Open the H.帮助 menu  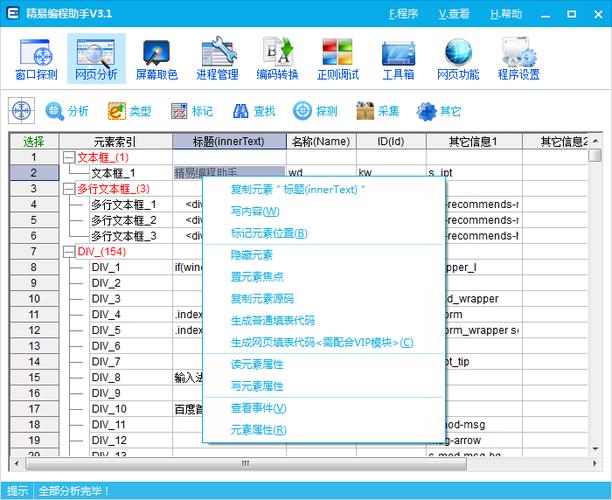point(506,14)
